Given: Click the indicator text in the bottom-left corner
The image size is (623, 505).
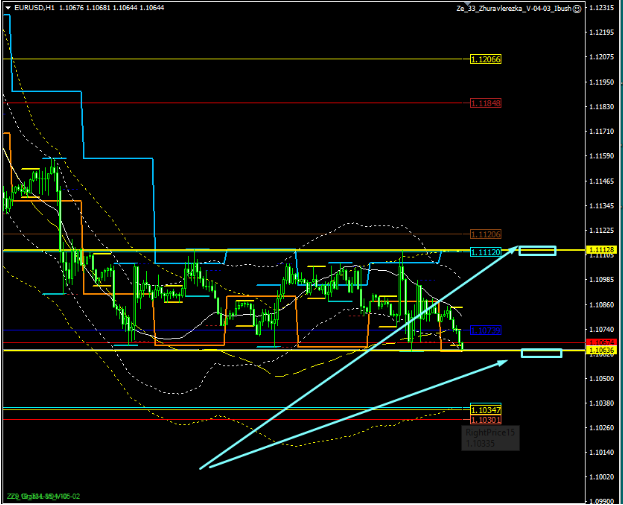Looking at the screenshot, I should point(44,496).
